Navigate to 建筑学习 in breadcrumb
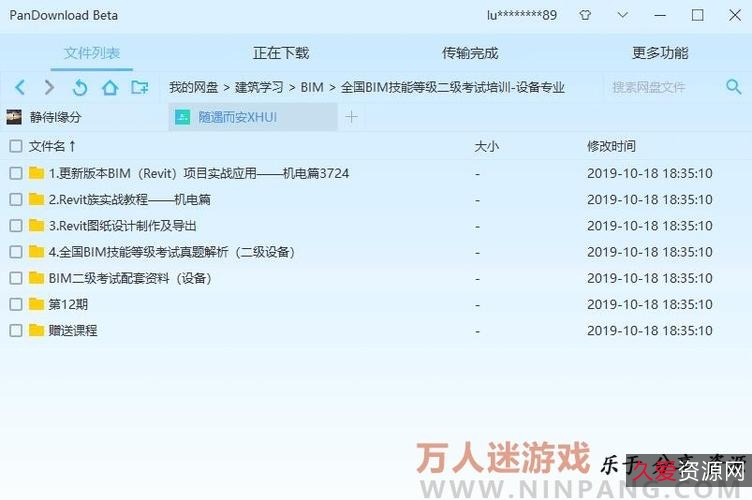752x500 pixels. (x=259, y=87)
